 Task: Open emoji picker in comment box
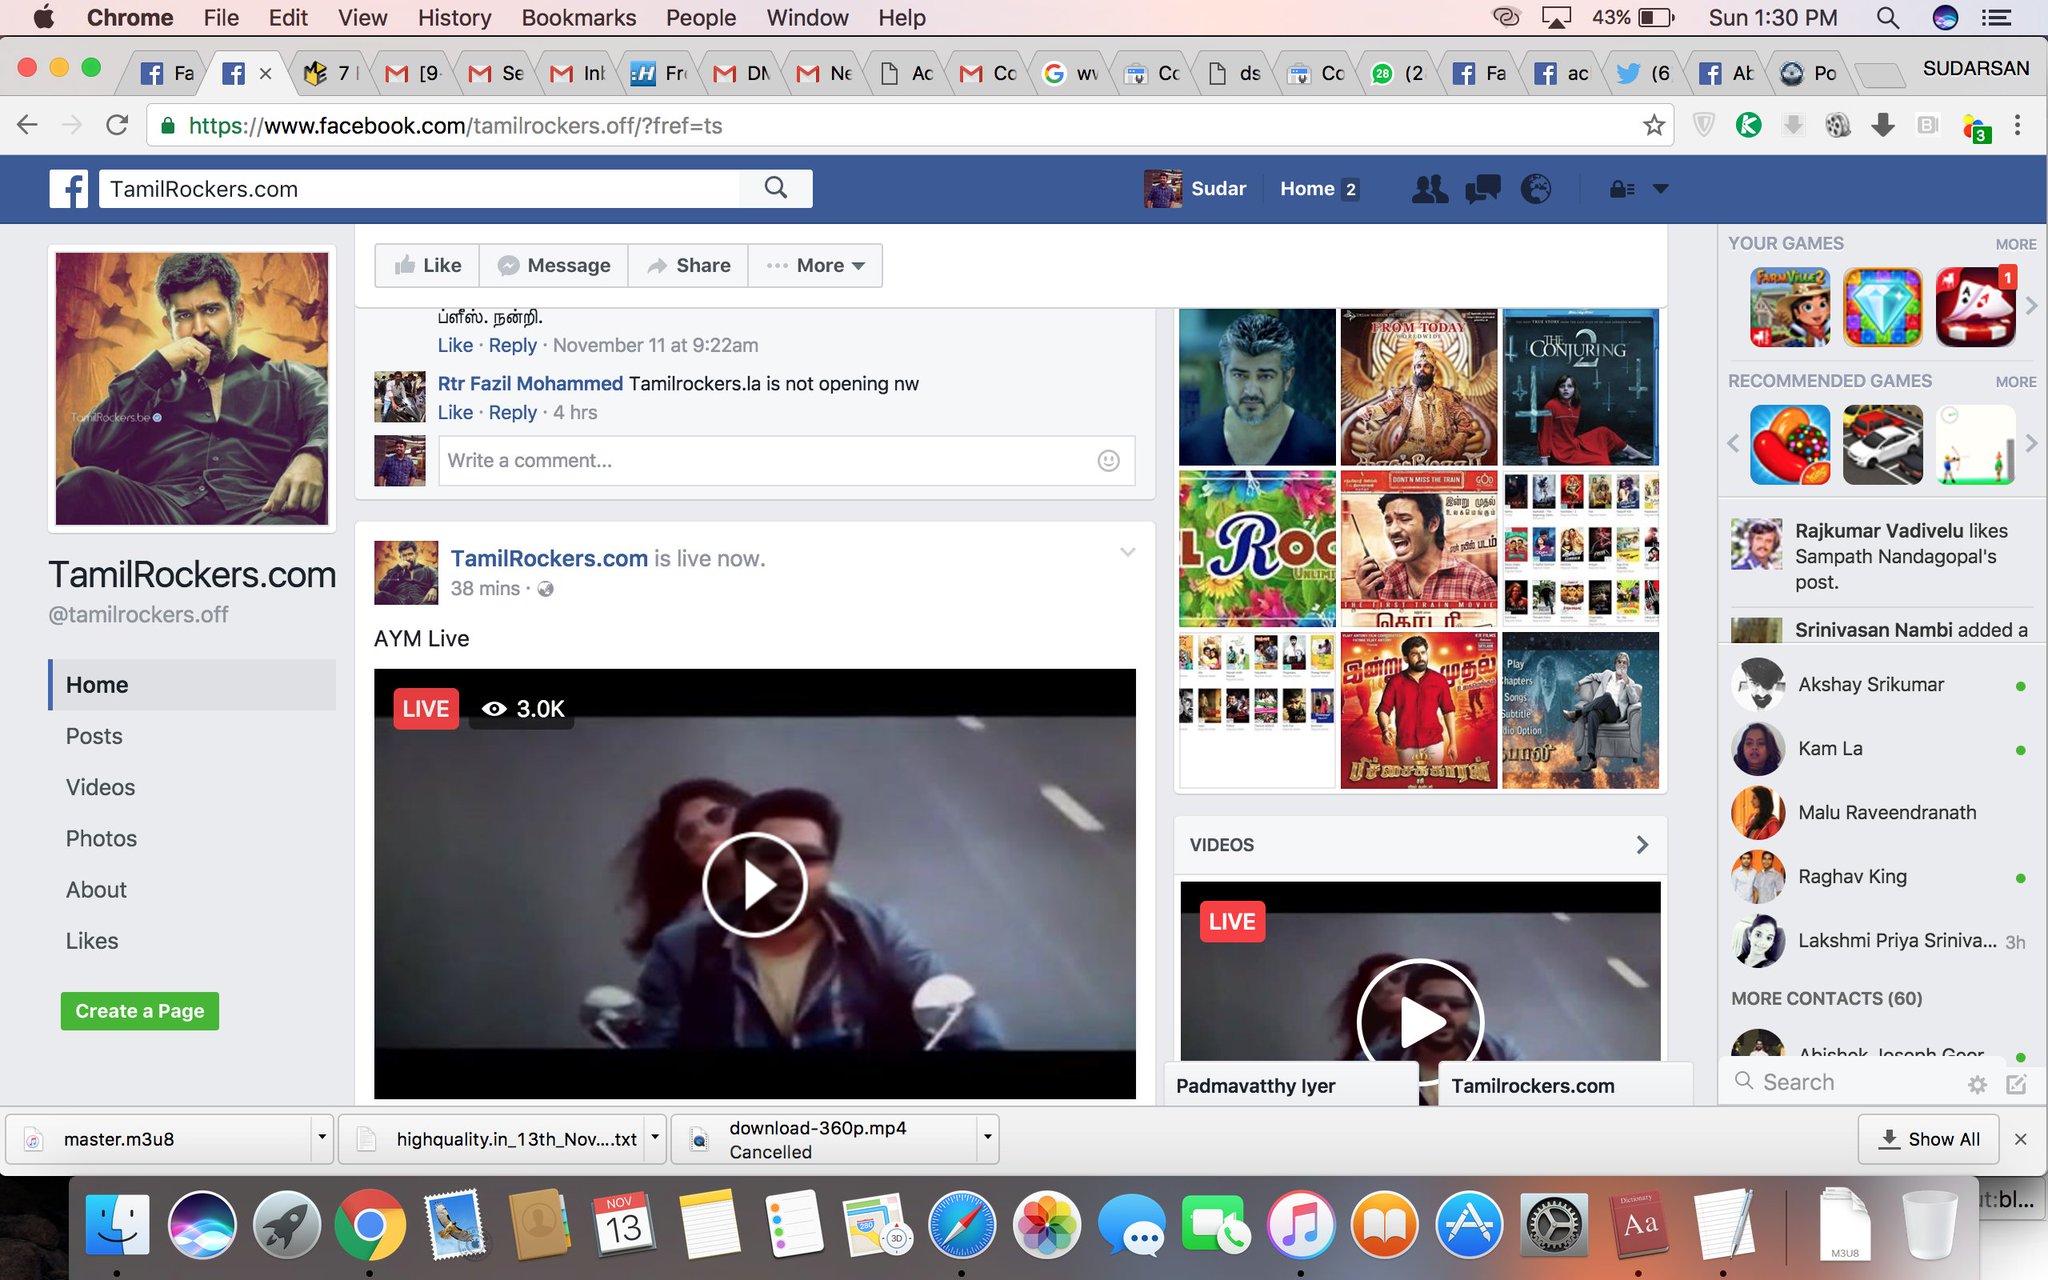[x=1108, y=461]
